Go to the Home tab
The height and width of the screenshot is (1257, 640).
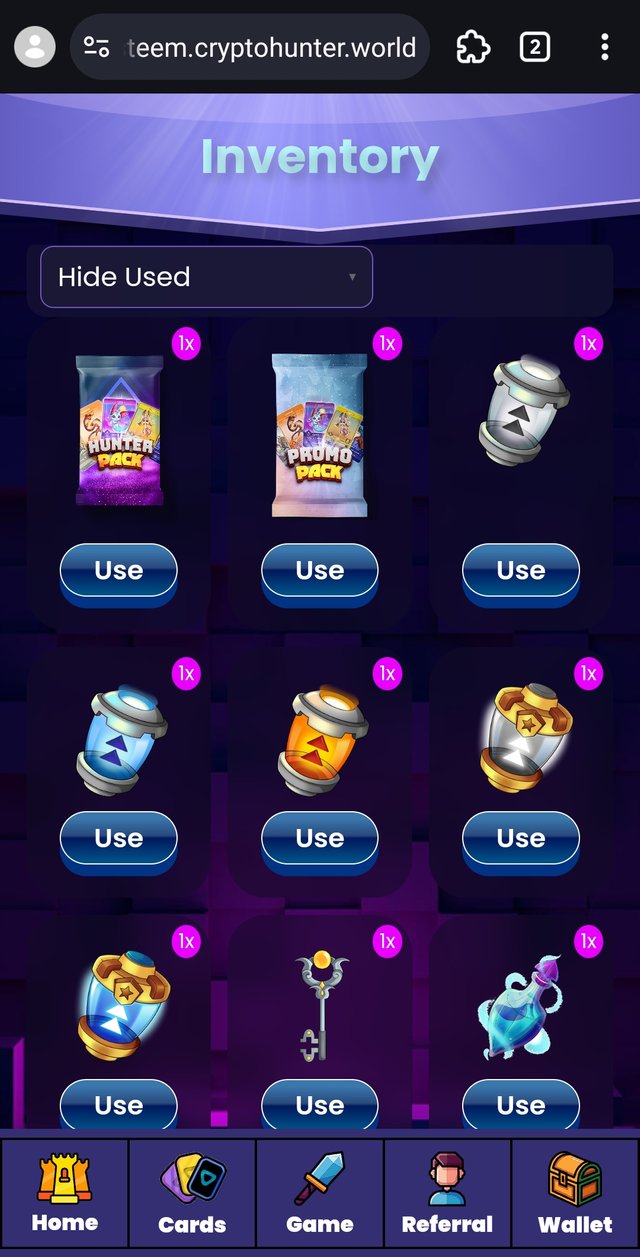coord(65,1193)
